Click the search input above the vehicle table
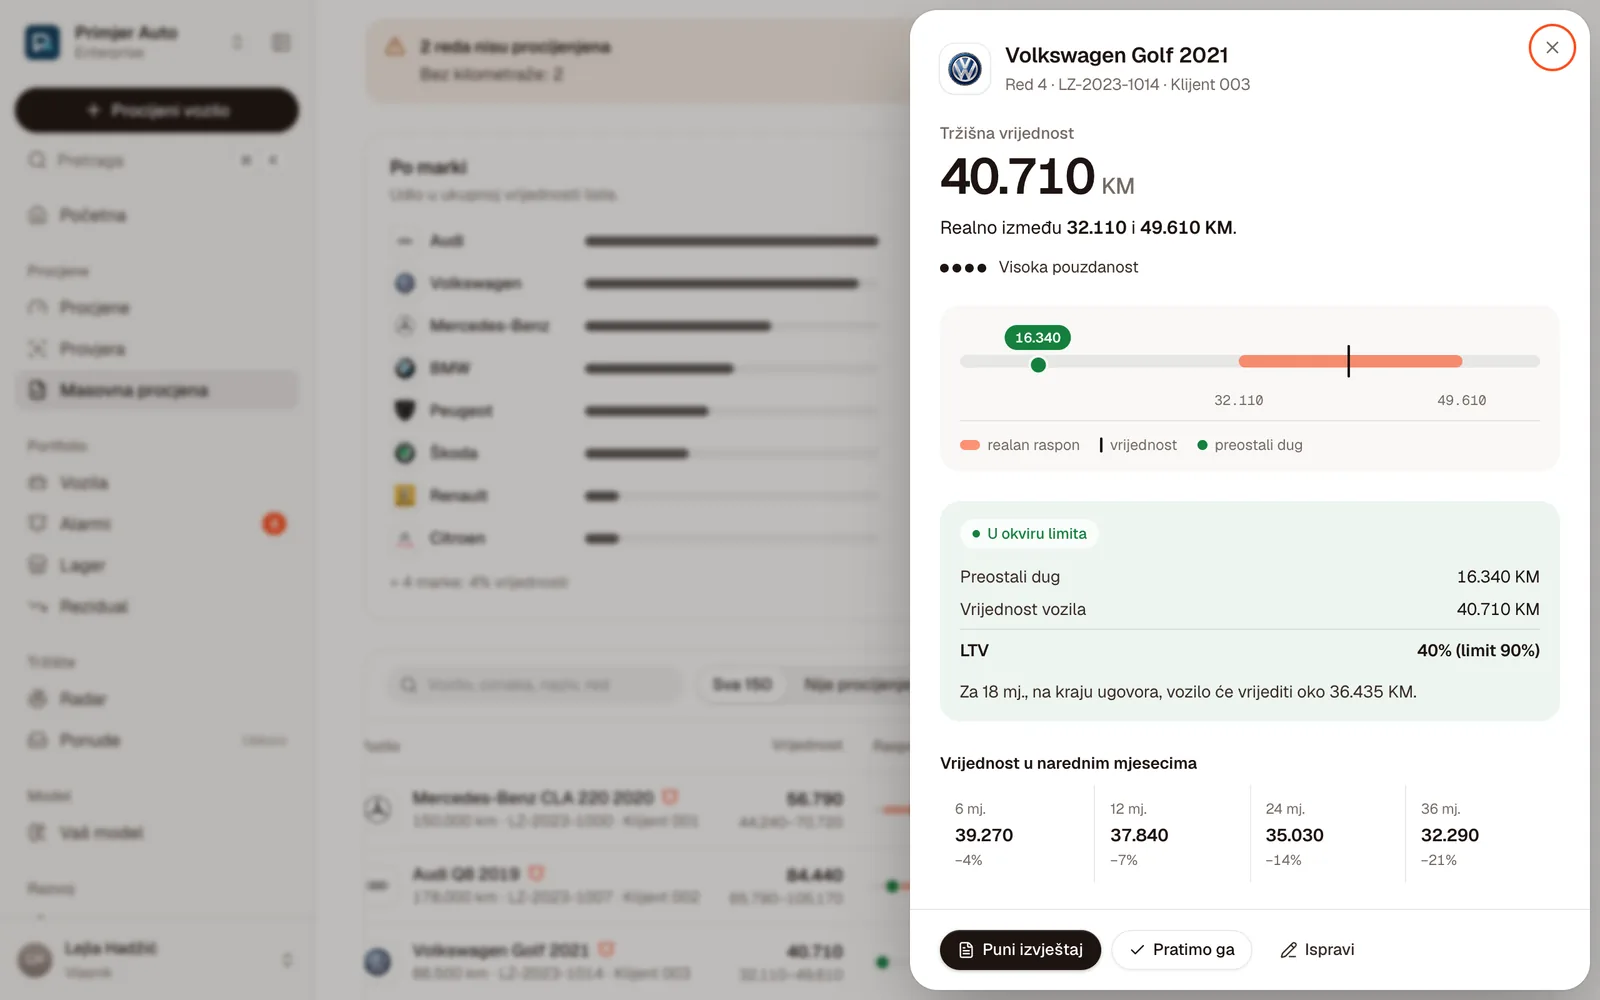The image size is (1600, 1000). point(536,685)
